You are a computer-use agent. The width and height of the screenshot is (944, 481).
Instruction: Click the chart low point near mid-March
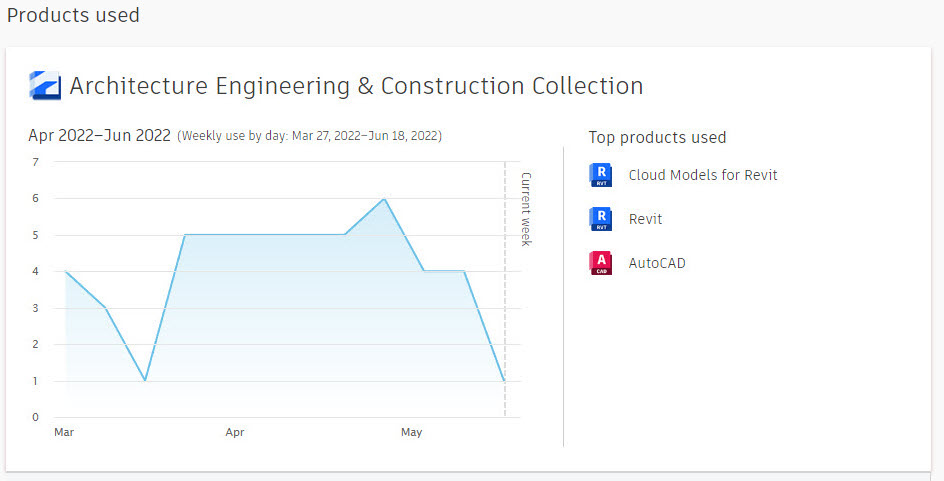[145, 380]
